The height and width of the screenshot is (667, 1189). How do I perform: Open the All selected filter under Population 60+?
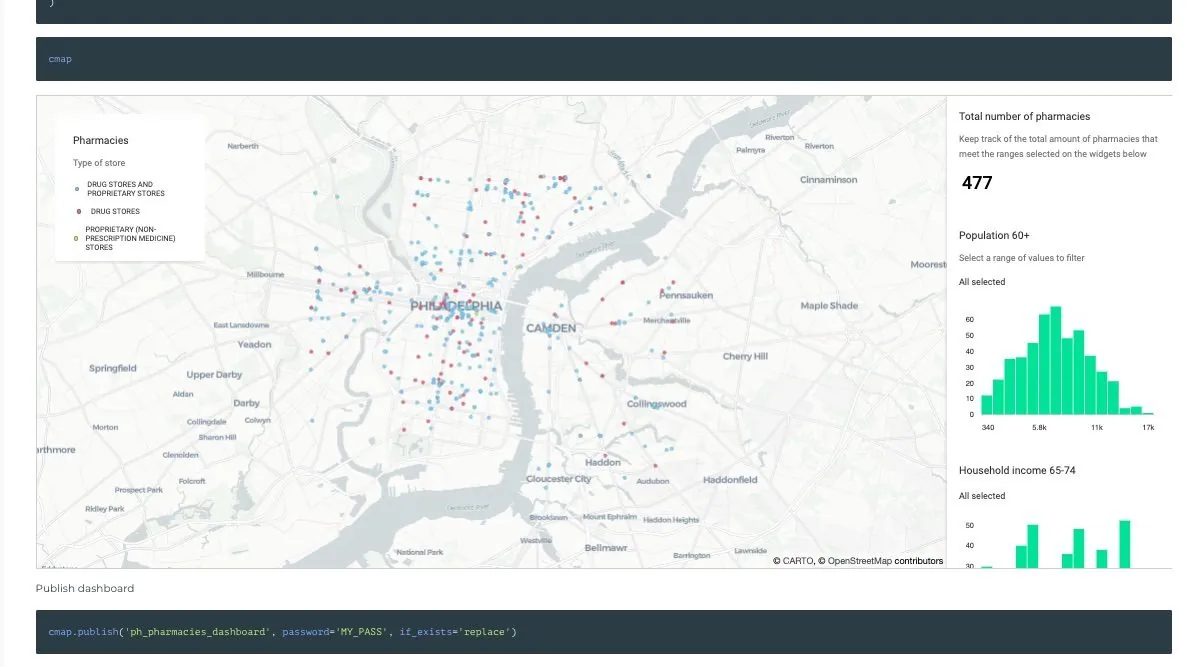click(x=982, y=282)
